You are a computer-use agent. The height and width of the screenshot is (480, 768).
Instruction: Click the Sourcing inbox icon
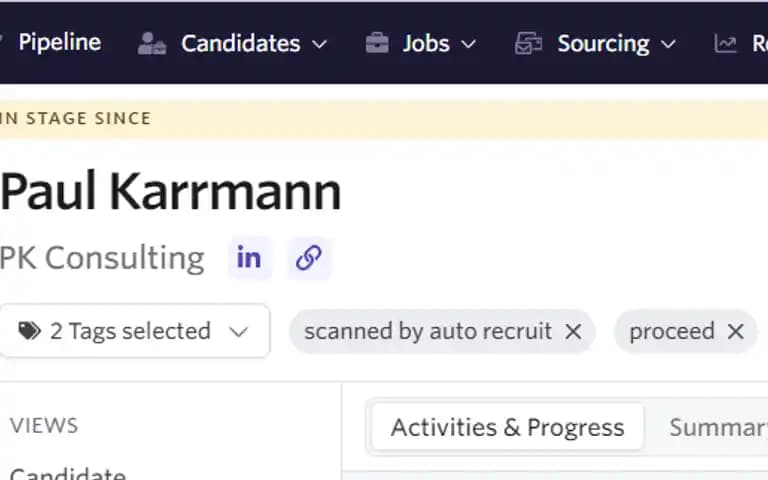528,43
